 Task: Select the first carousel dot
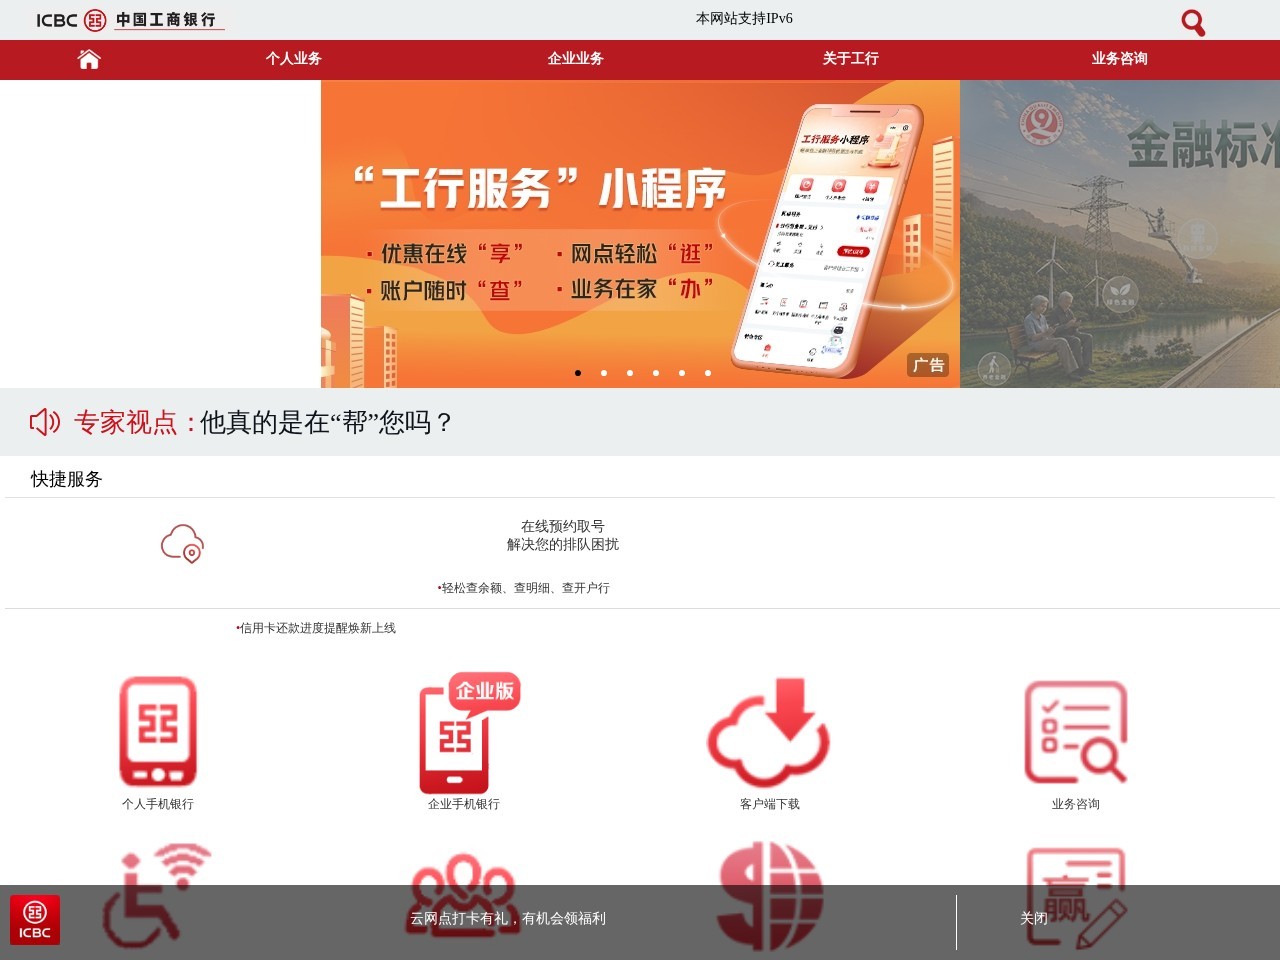point(578,373)
